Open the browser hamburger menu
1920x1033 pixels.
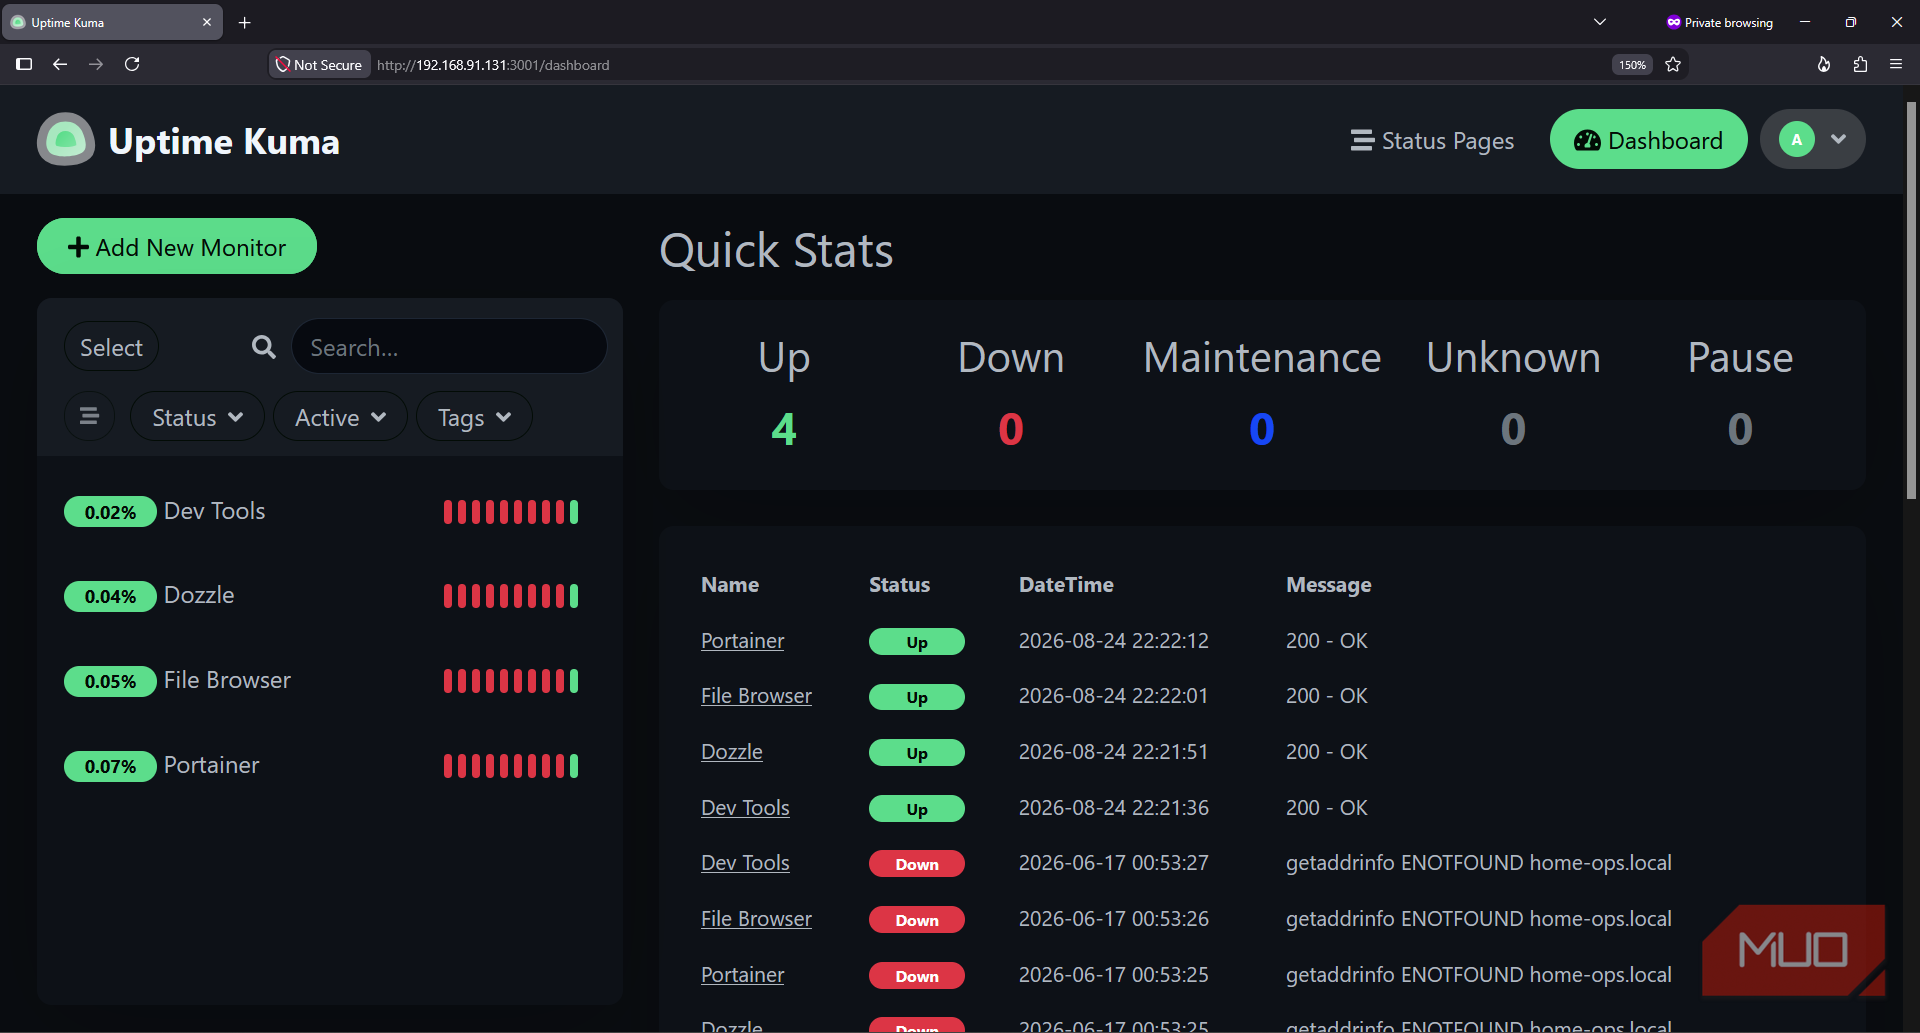[x=1896, y=64]
